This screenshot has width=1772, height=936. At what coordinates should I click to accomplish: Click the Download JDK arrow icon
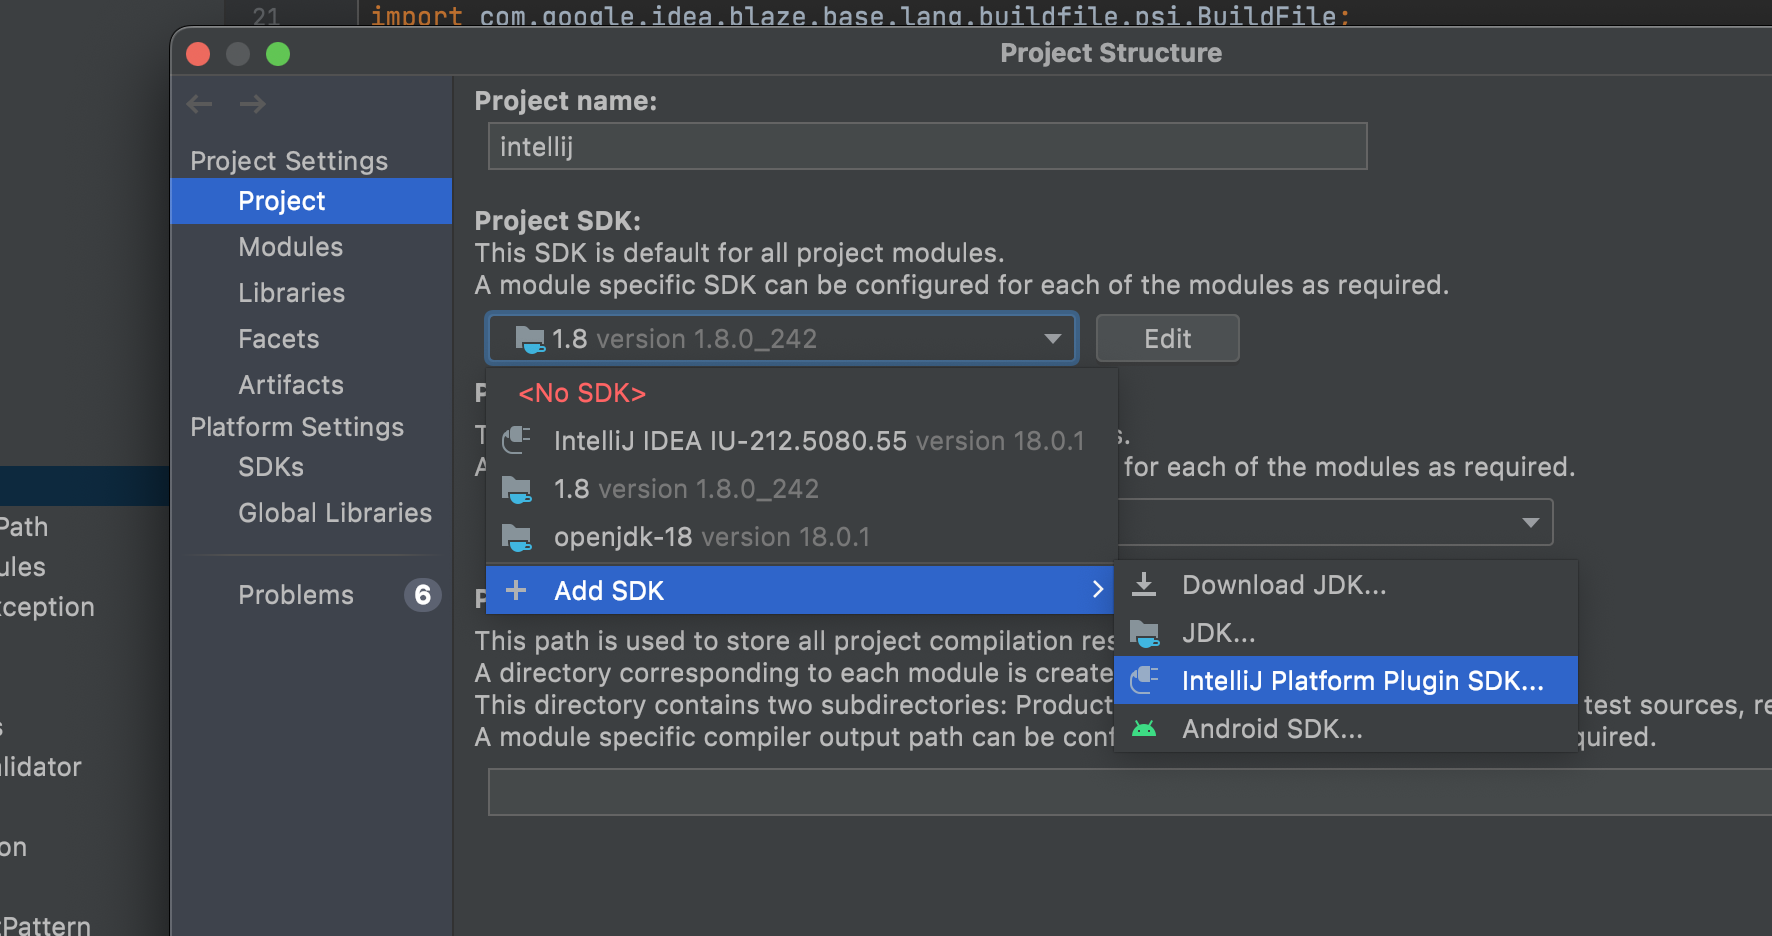coord(1144,585)
